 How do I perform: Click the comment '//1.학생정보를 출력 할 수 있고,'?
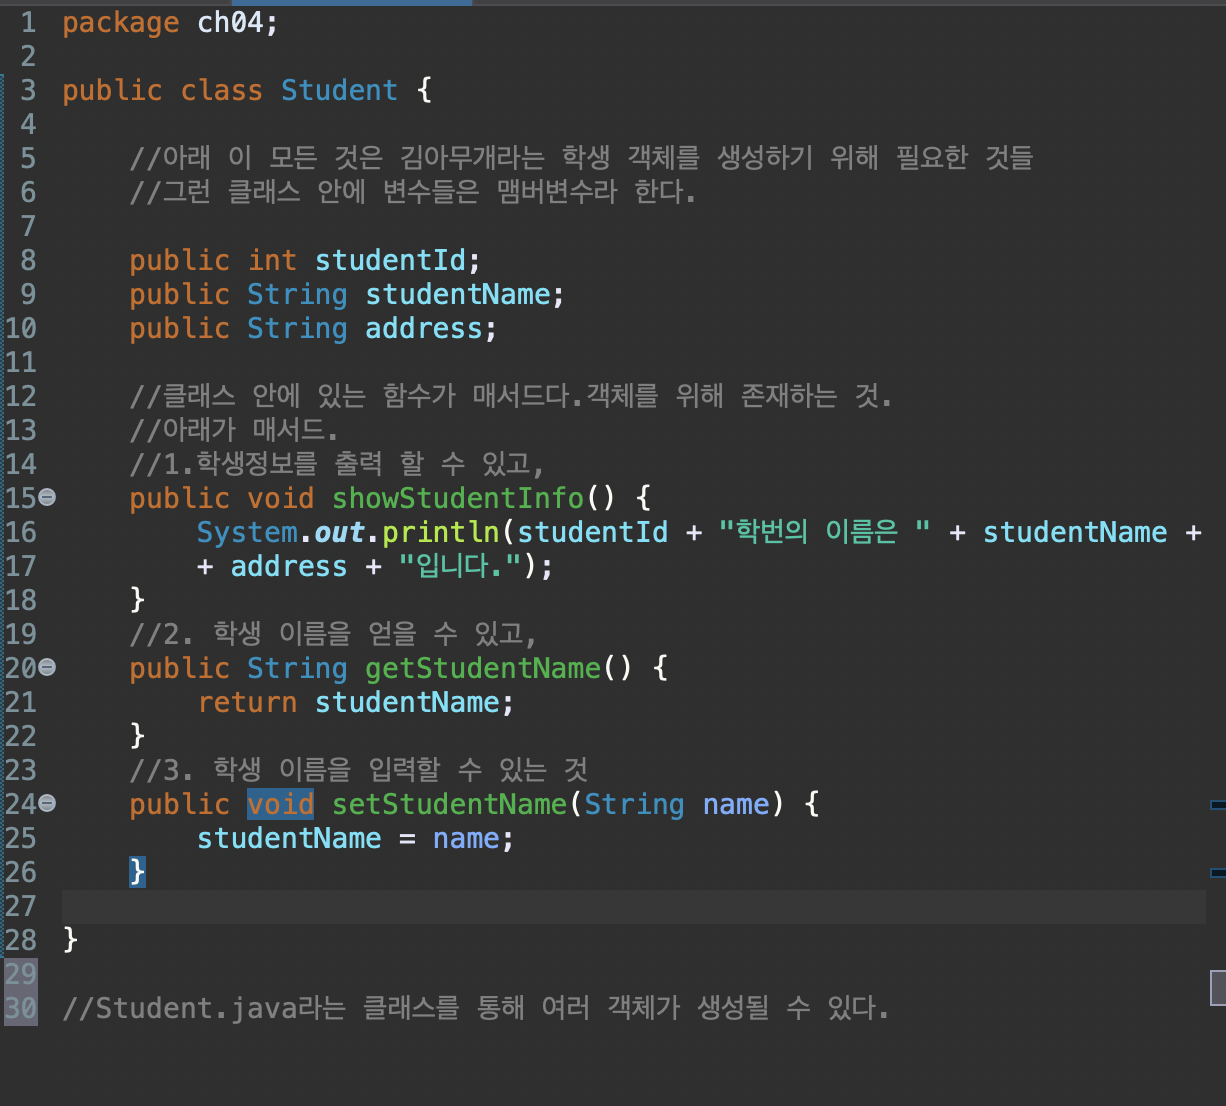(337, 464)
